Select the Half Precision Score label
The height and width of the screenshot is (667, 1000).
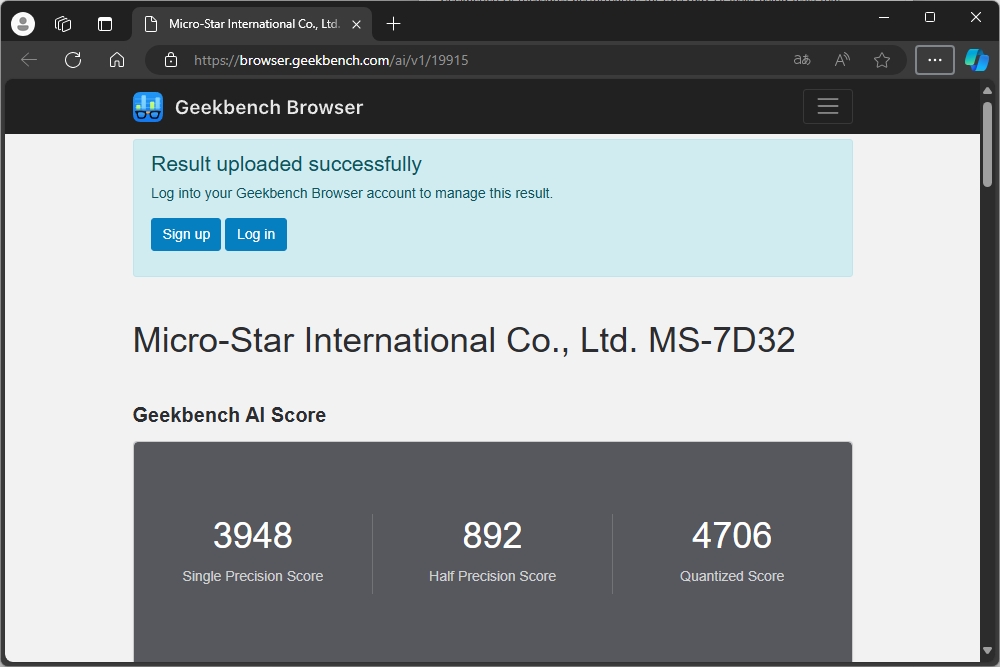click(492, 576)
